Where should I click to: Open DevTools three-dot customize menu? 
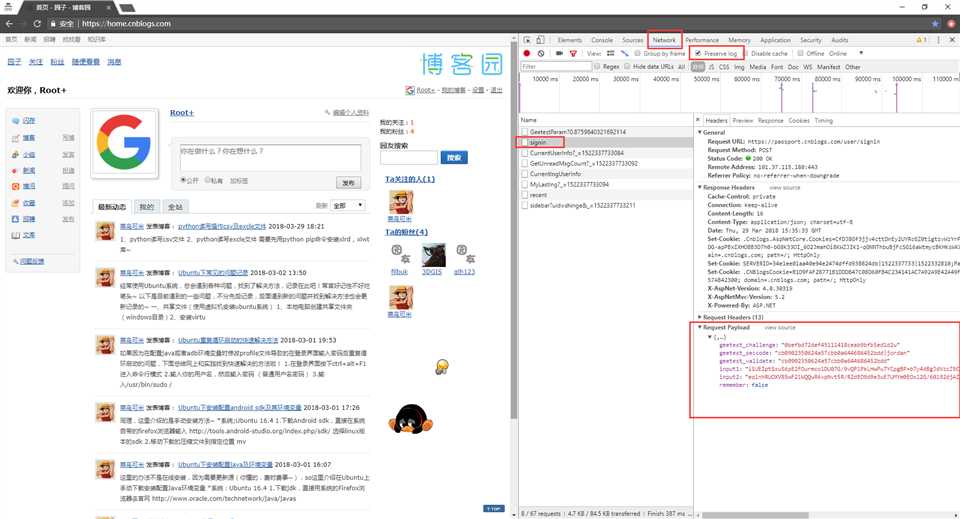point(937,40)
